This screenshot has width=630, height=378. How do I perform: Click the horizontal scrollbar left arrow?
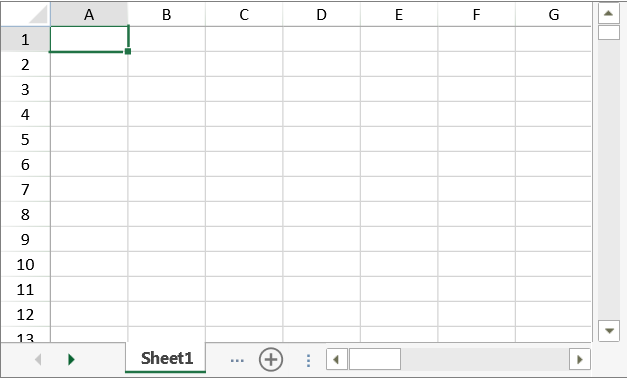[x=336, y=359]
